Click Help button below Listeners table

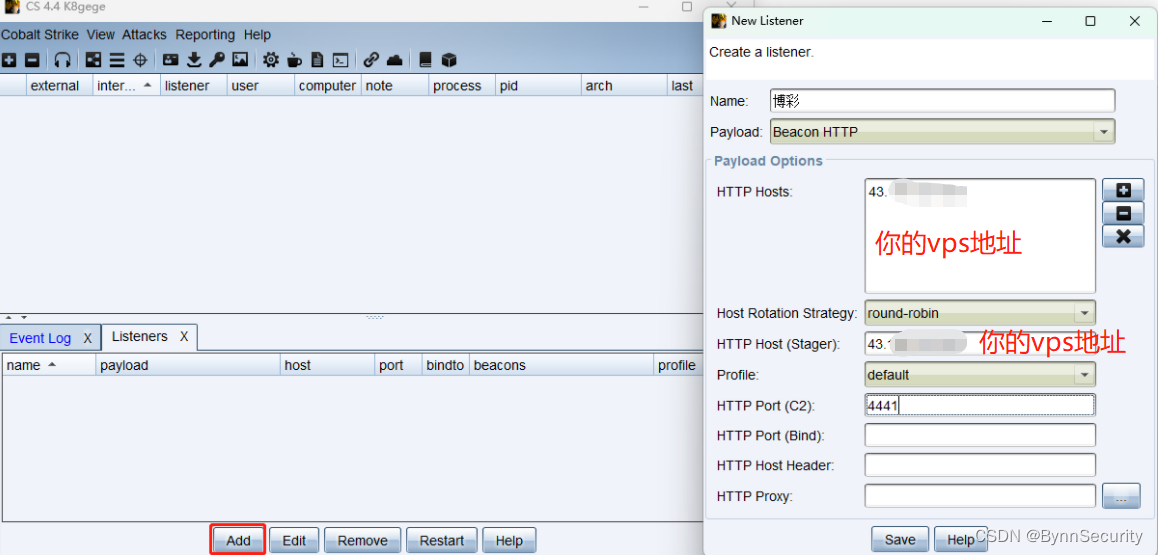click(x=509, y=540)
